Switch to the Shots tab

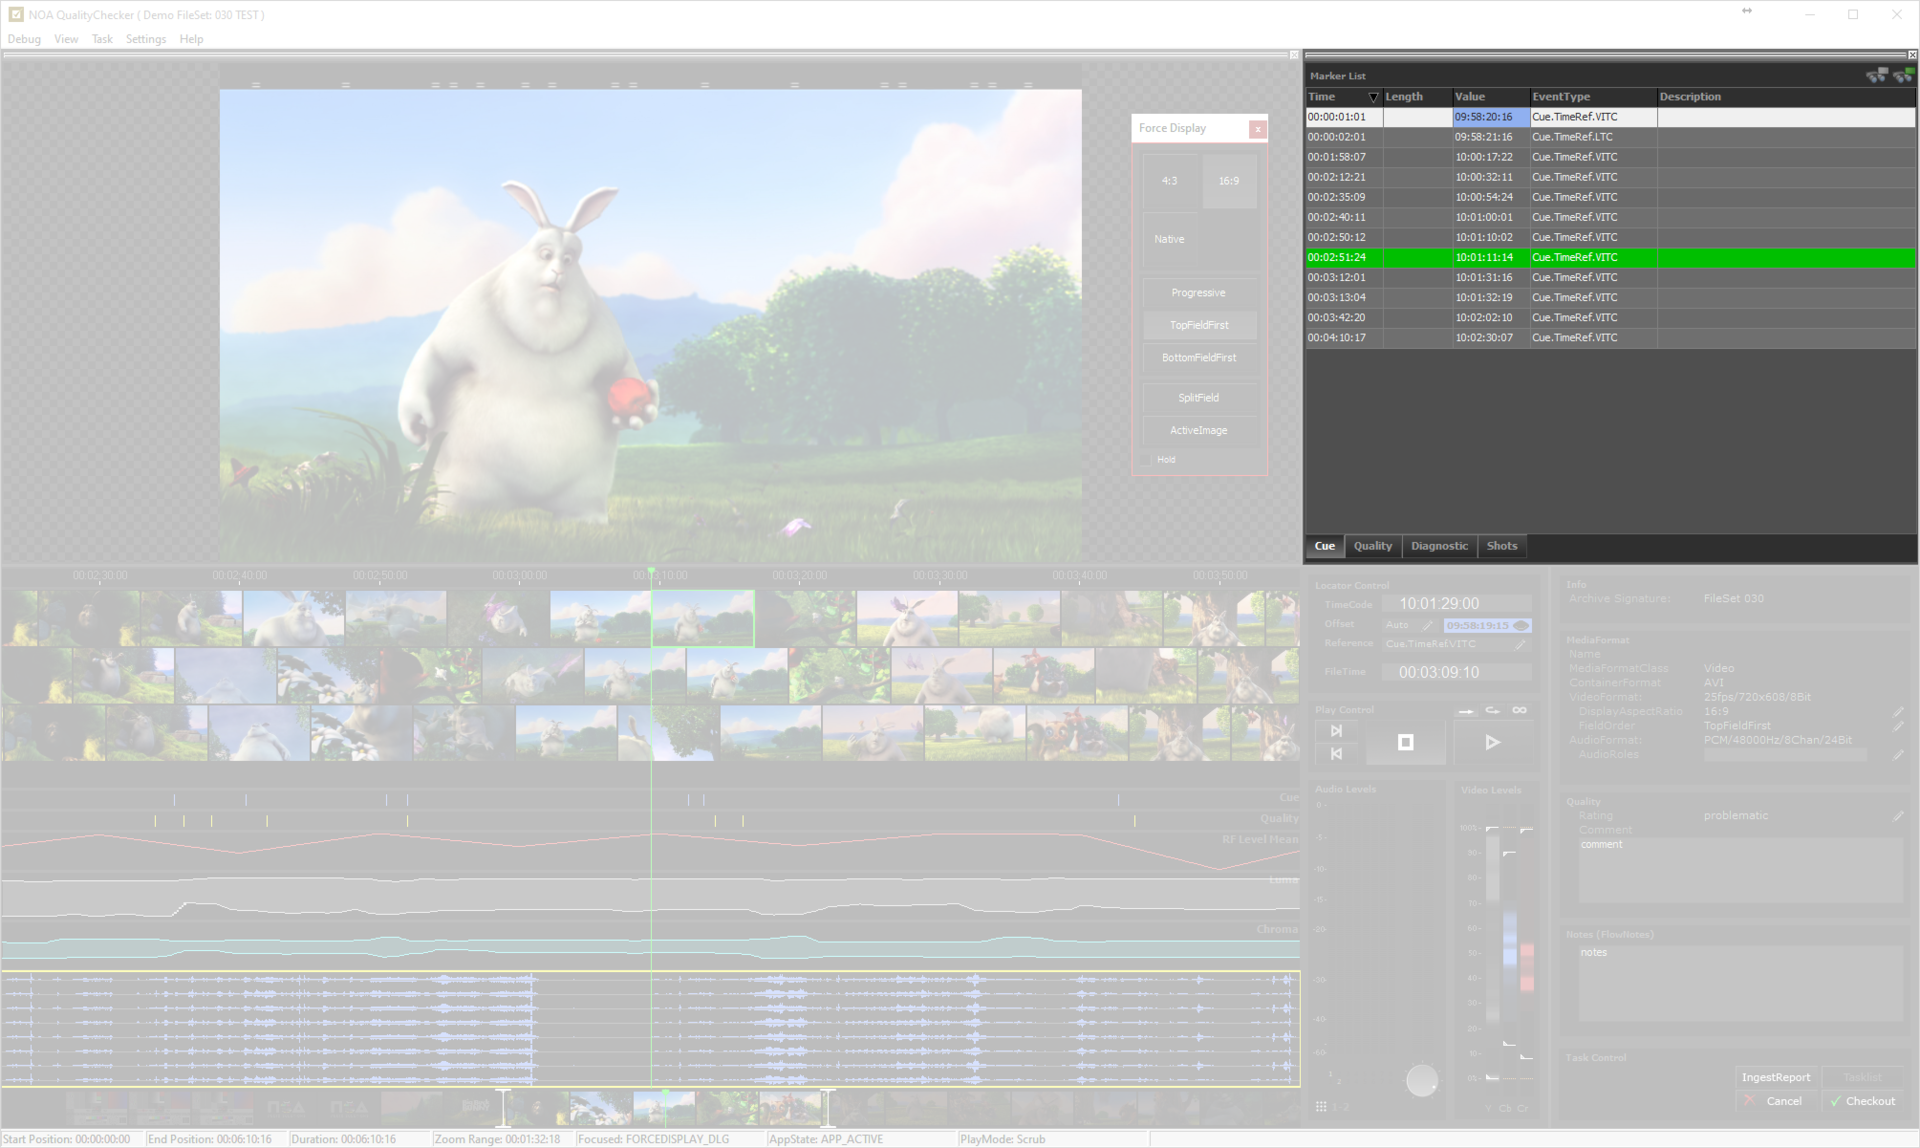[1501, 546]
